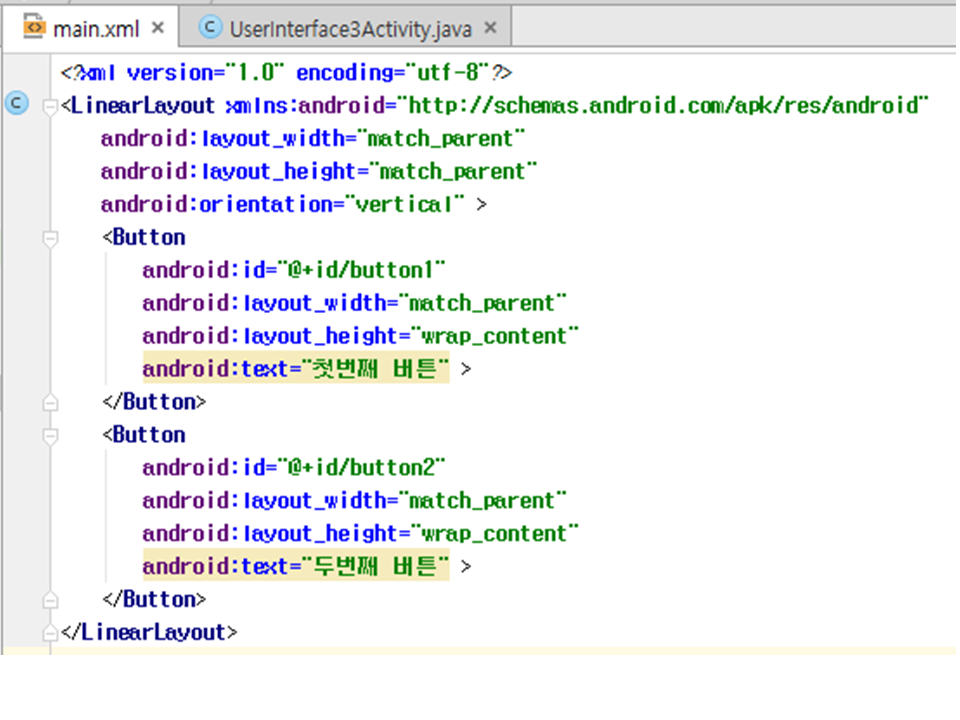
Task: Click the XML file icon on main.xml tab
Action: (35, 28)
